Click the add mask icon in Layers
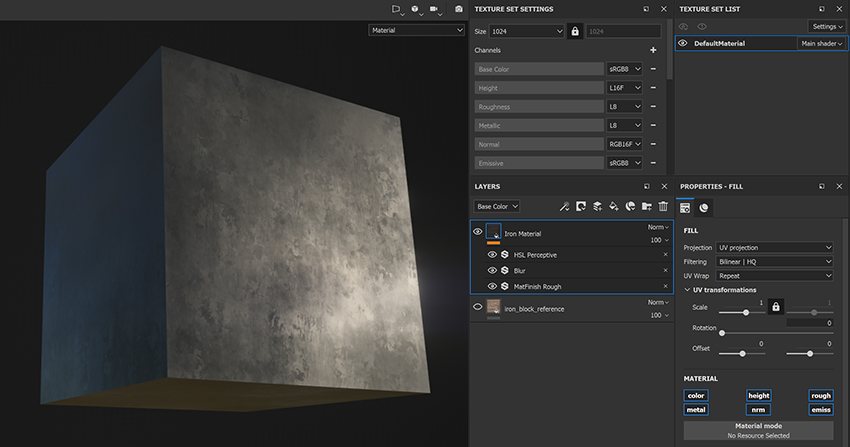Viewport: 850px width, 447px height. tap(580, 206)
